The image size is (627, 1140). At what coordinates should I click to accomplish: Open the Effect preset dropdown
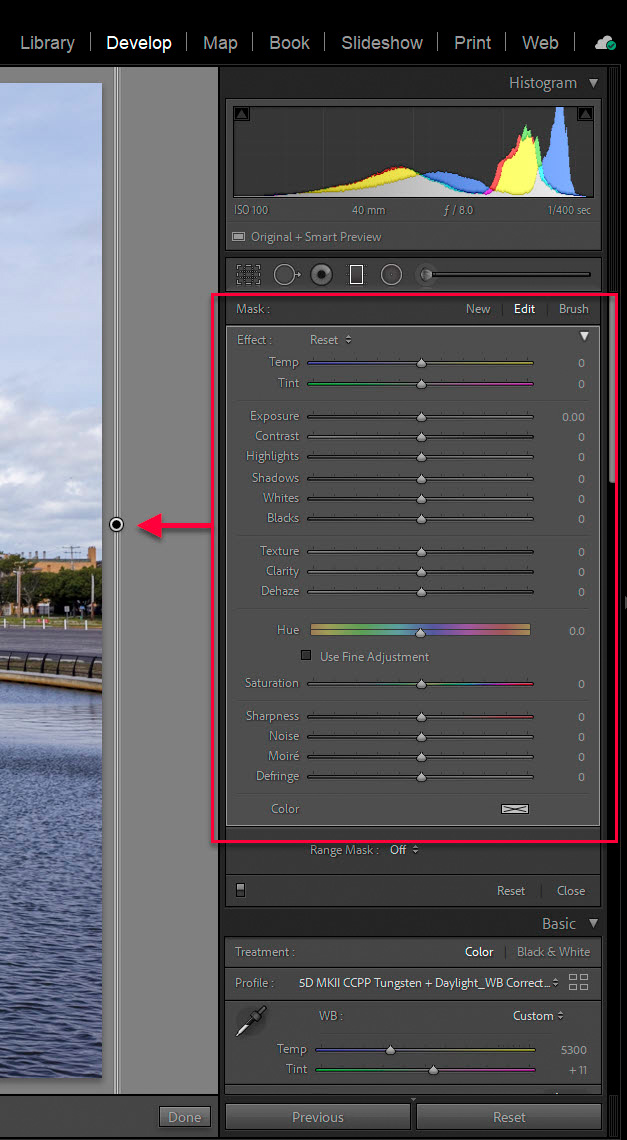tap(331, 340)
